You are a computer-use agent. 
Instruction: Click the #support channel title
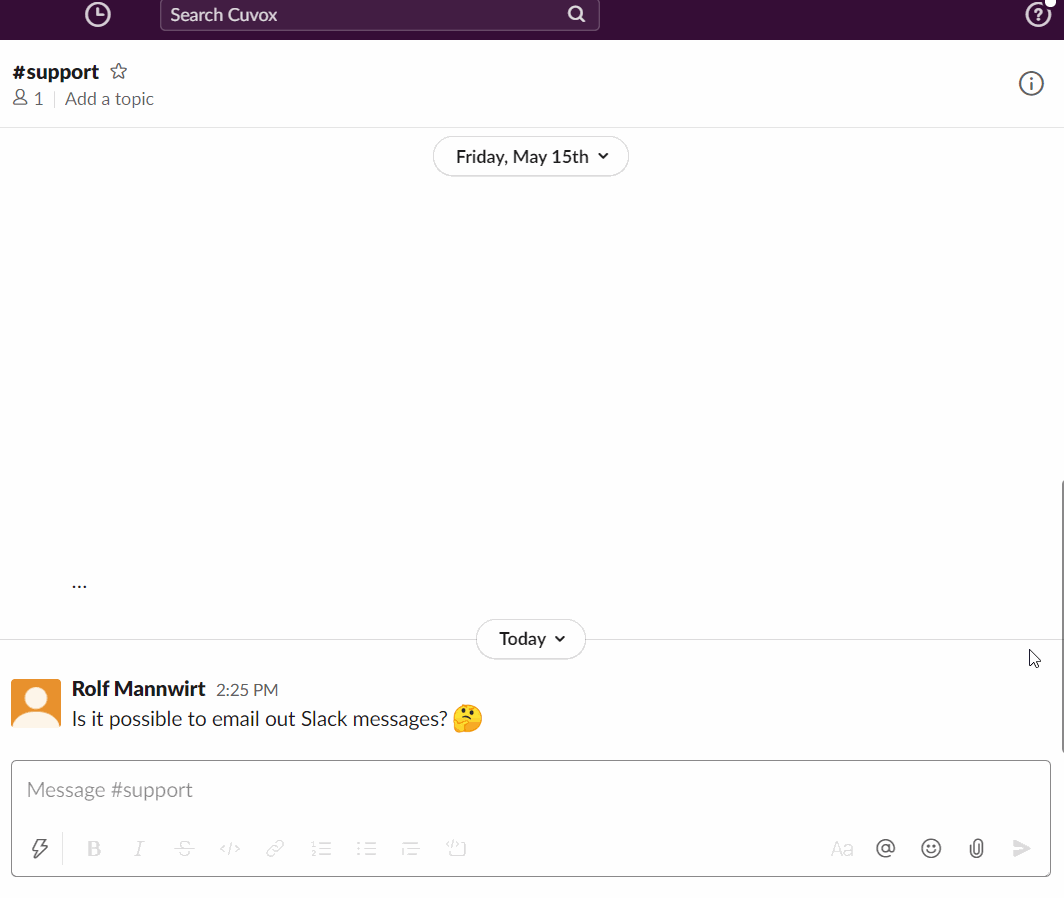click(56, 72)
